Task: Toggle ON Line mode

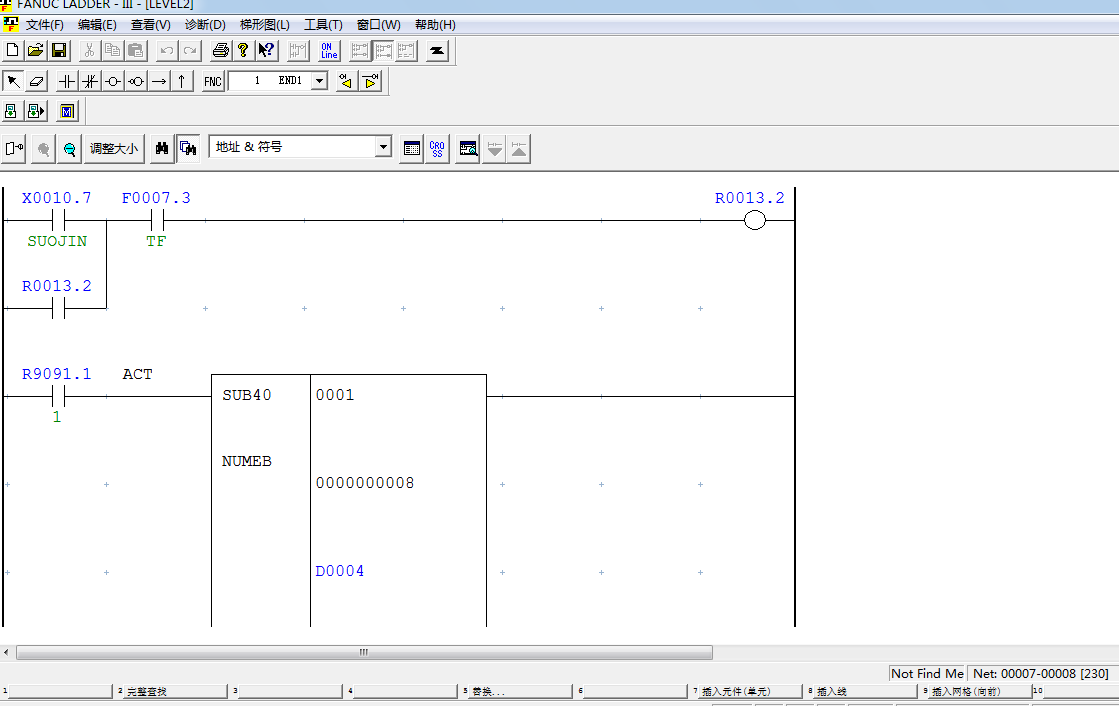Action: (x=328, y=50)
